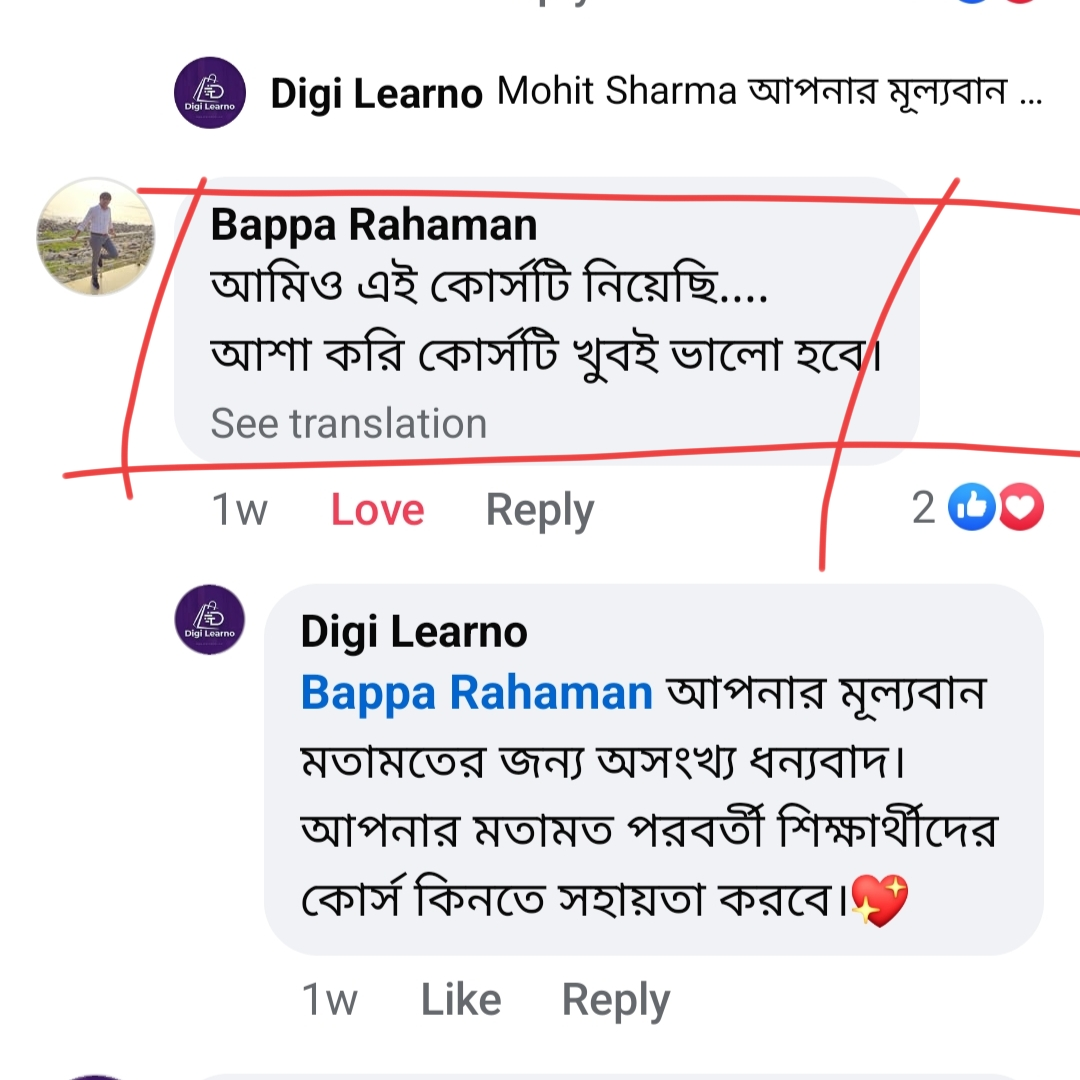Viewport: 1080px width, 1080px height.
Task: Open Bappa Rahaman author name on comment
Action: click(x=374, y=225)
